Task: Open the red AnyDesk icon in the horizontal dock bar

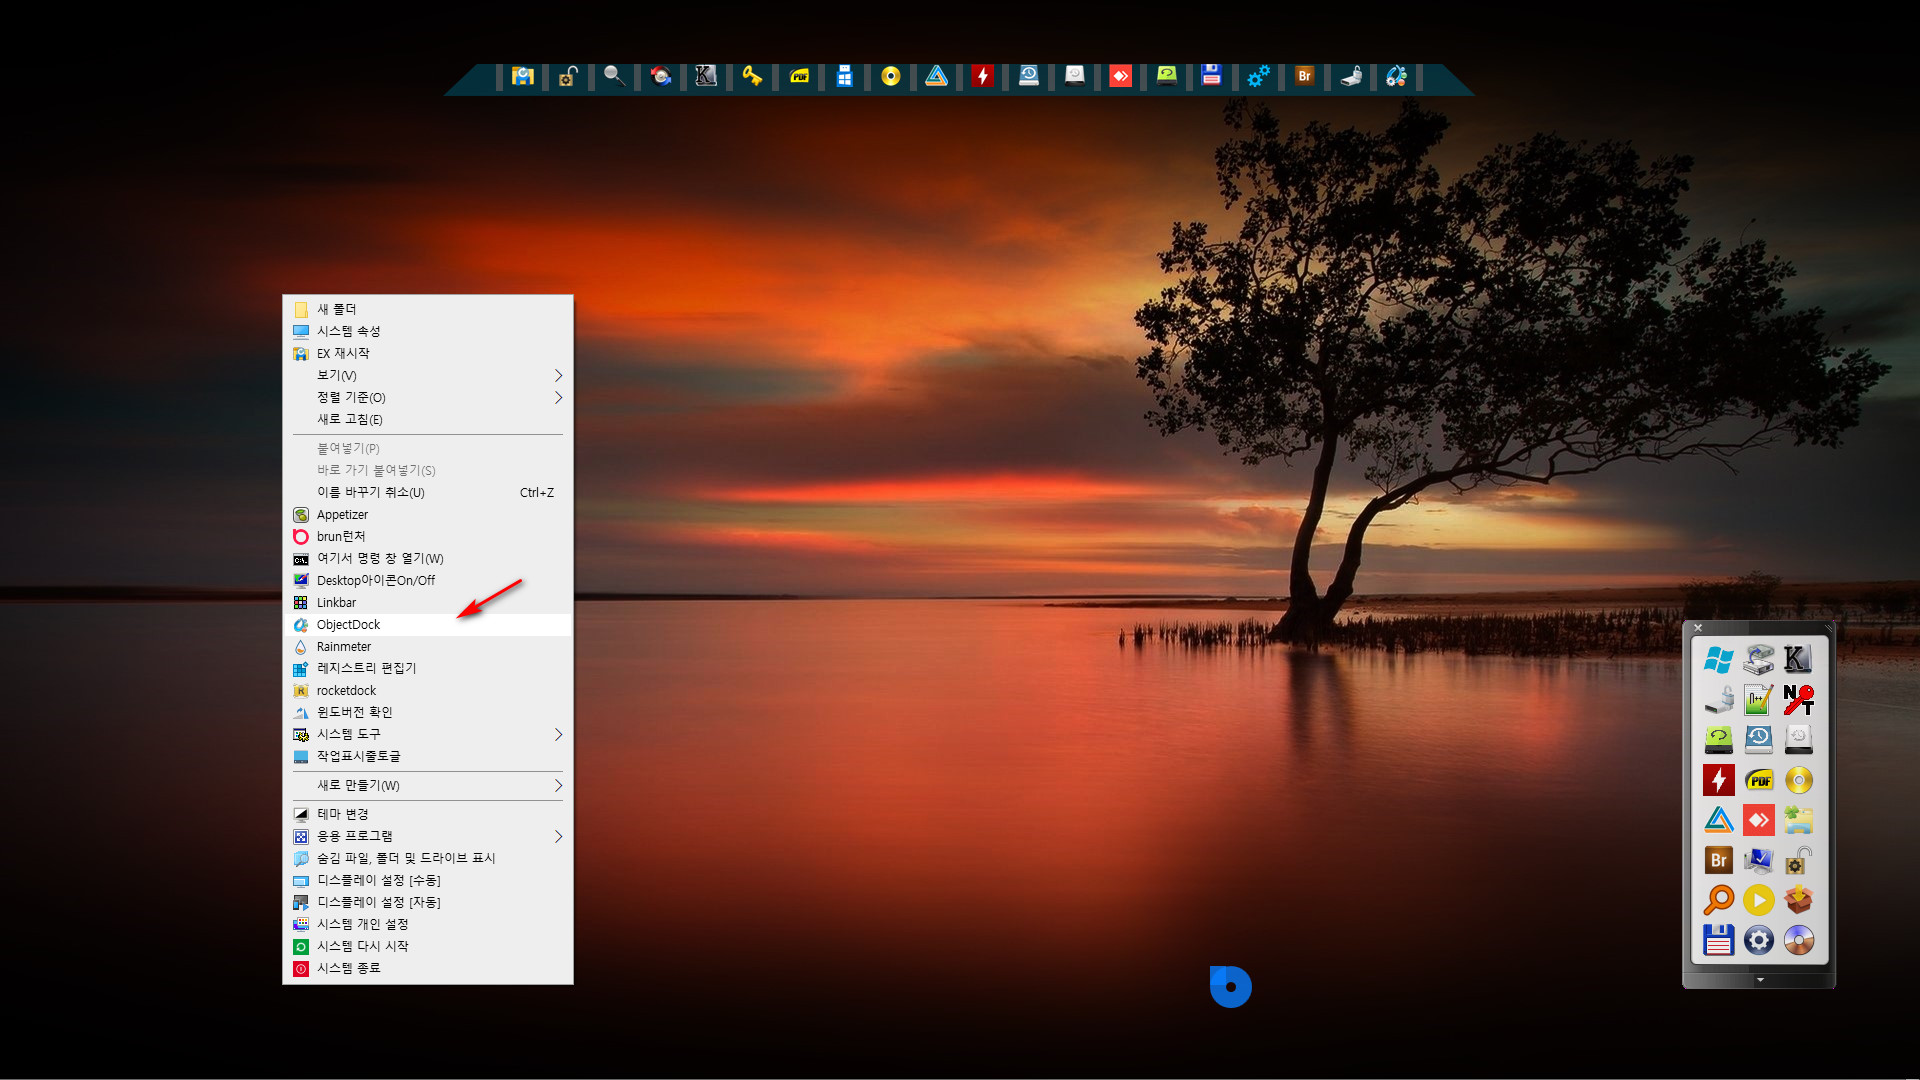Action: coord(1120,76)
